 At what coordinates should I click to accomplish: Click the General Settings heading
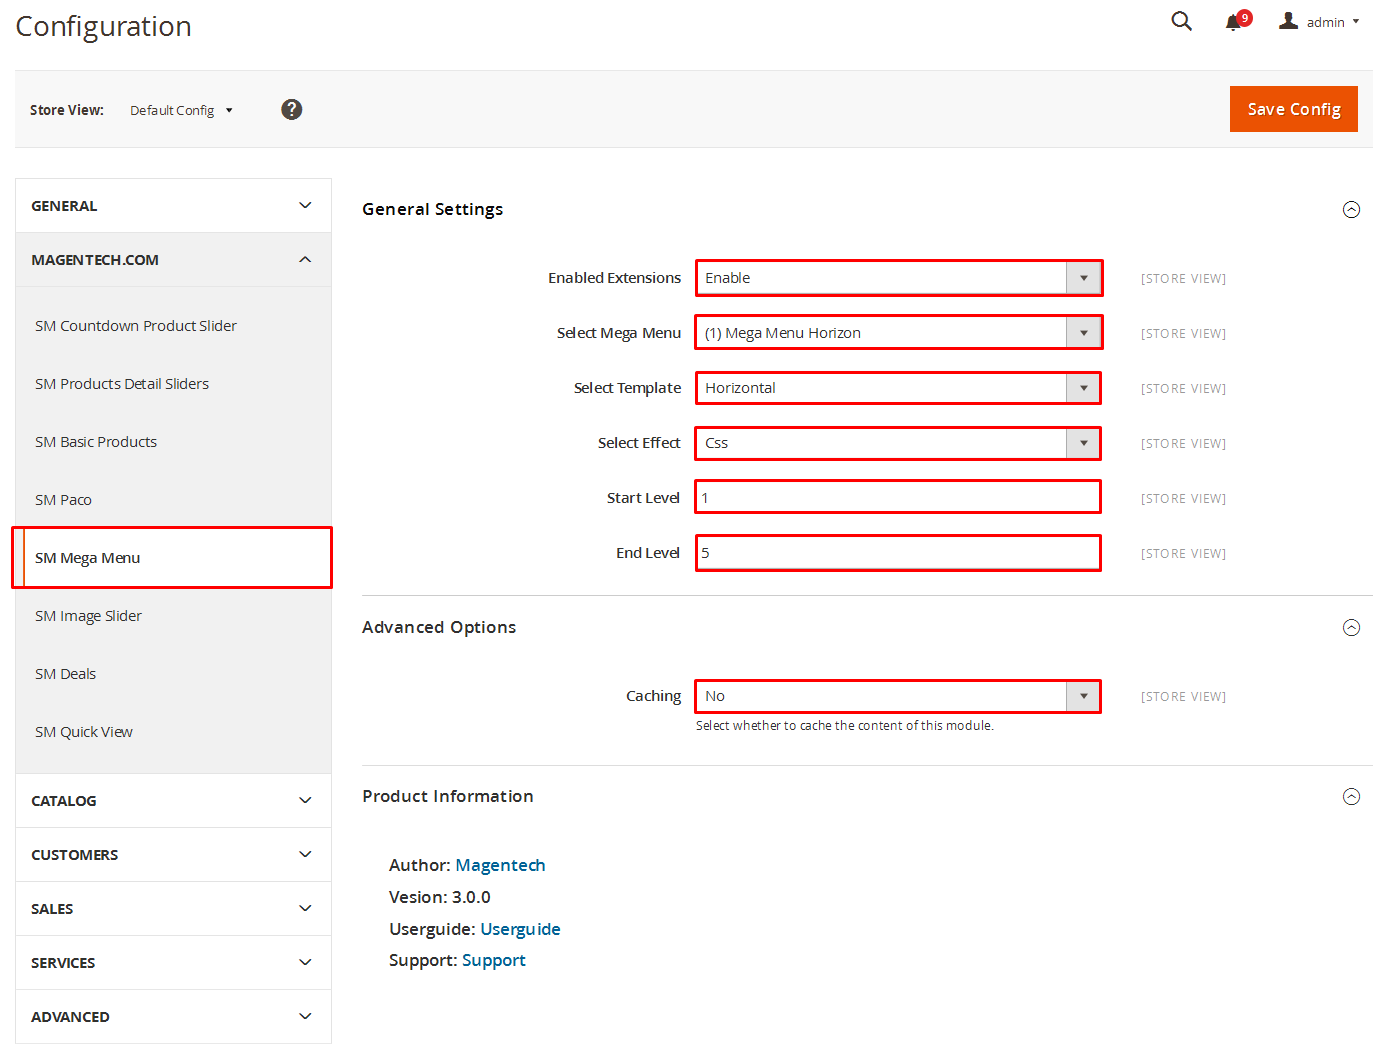tap(433, 209)
